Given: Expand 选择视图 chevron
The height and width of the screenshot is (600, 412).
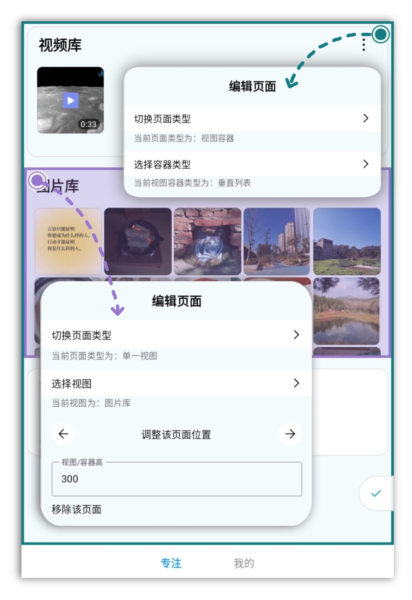Looking at the screenshot, I should (296, 383).
